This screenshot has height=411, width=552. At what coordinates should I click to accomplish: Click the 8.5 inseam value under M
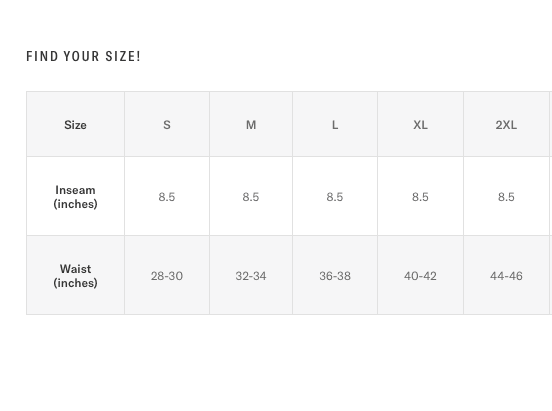coord(251,197)
